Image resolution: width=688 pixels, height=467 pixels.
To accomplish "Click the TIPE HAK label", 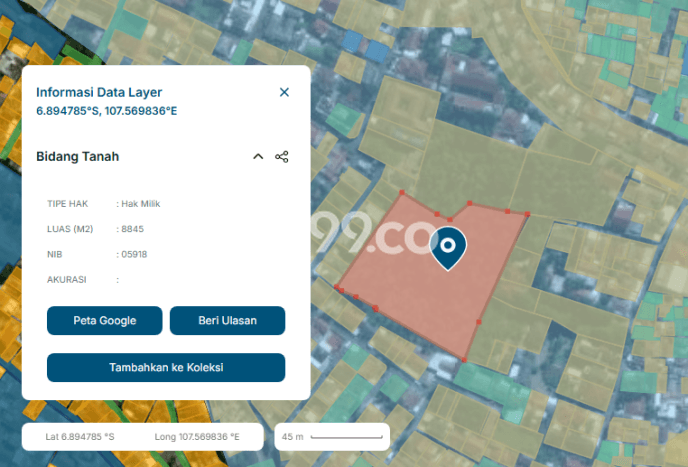I will 68,204.
